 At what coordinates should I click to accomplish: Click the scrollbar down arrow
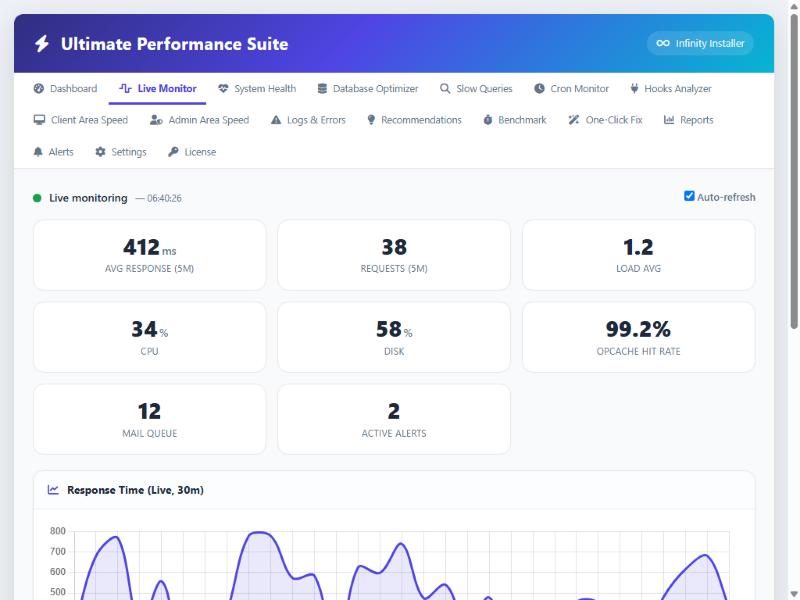794,594
